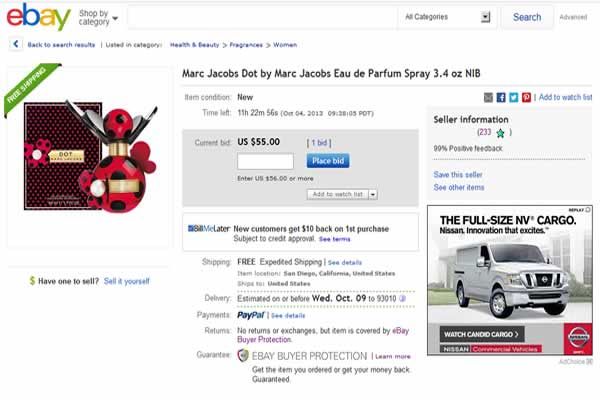Click Sell it yourself link
This screenshot has width=600, height=400.
click(x=127, y=281)
